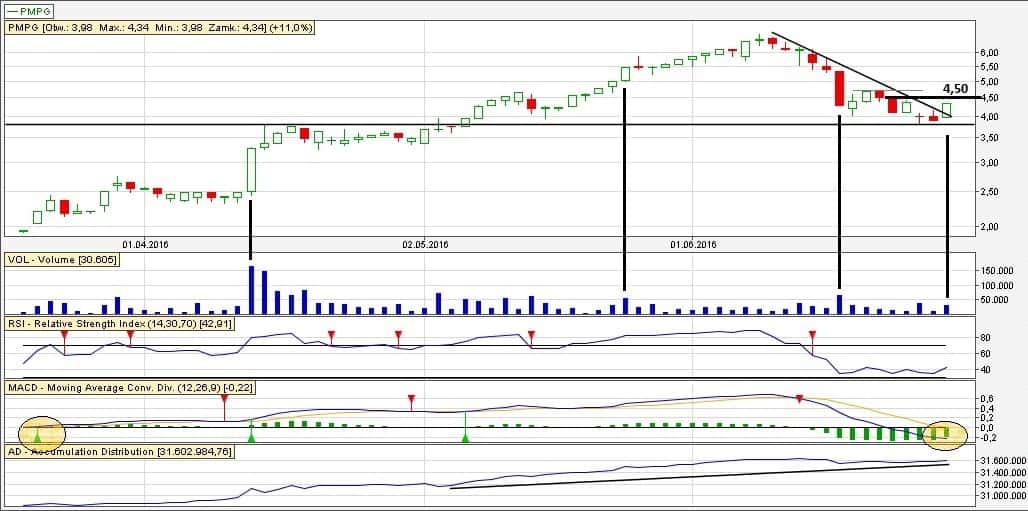
Task: Select the leftmost red marker in MACD panel
Action: click(224, 400)
